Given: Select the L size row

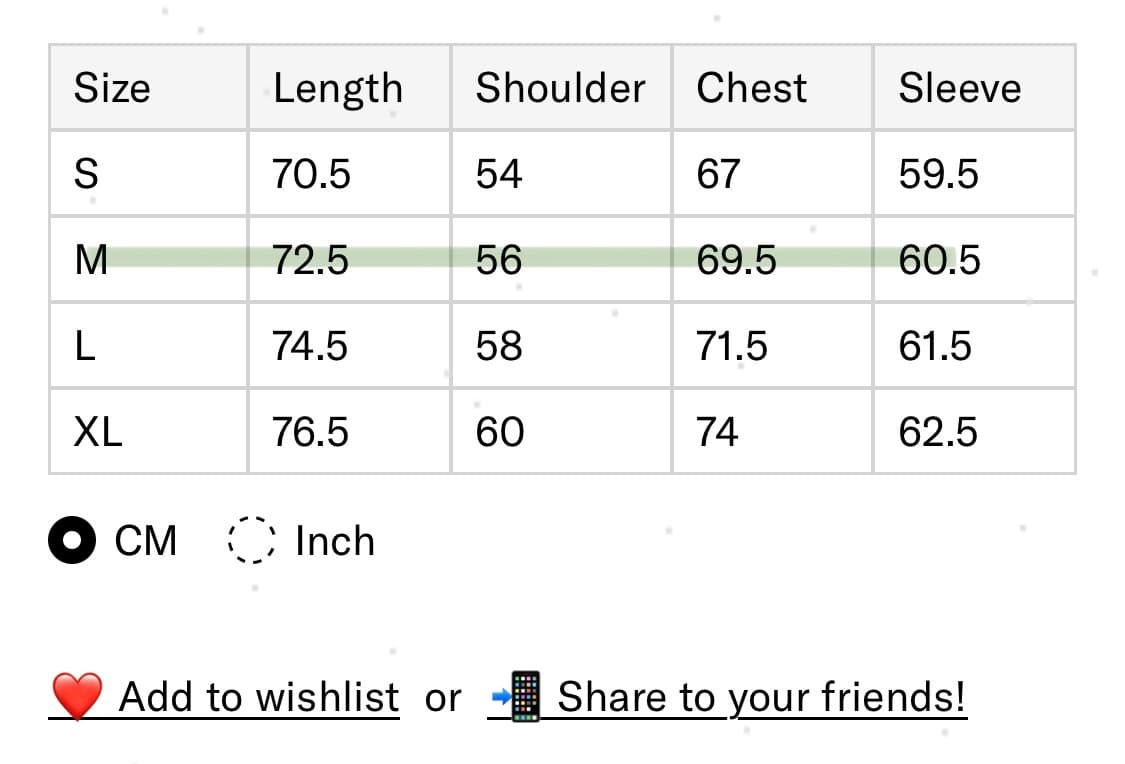Looking at the screenshot, I should click(86, 346).
